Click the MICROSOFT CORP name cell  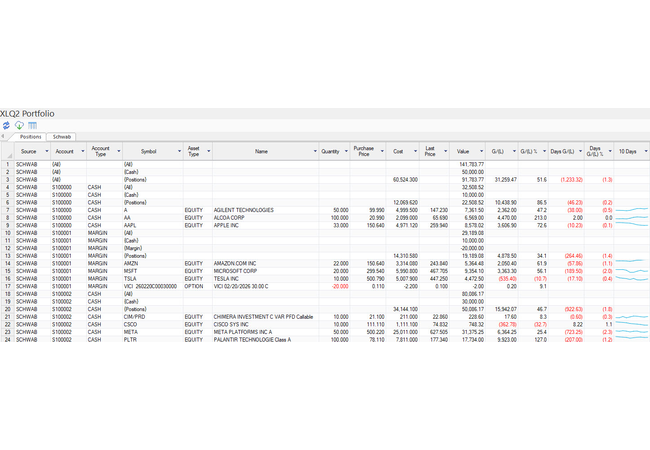265,271
